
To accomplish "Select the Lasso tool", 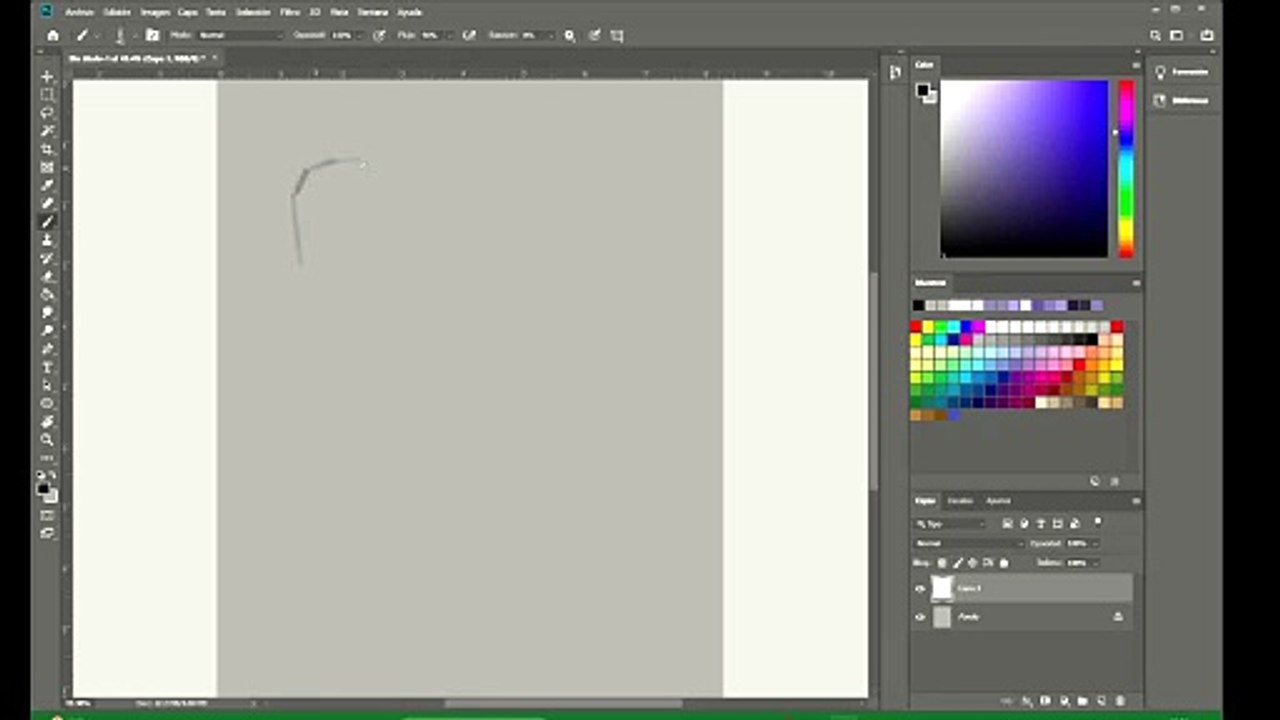I will [x=47, y=113].
